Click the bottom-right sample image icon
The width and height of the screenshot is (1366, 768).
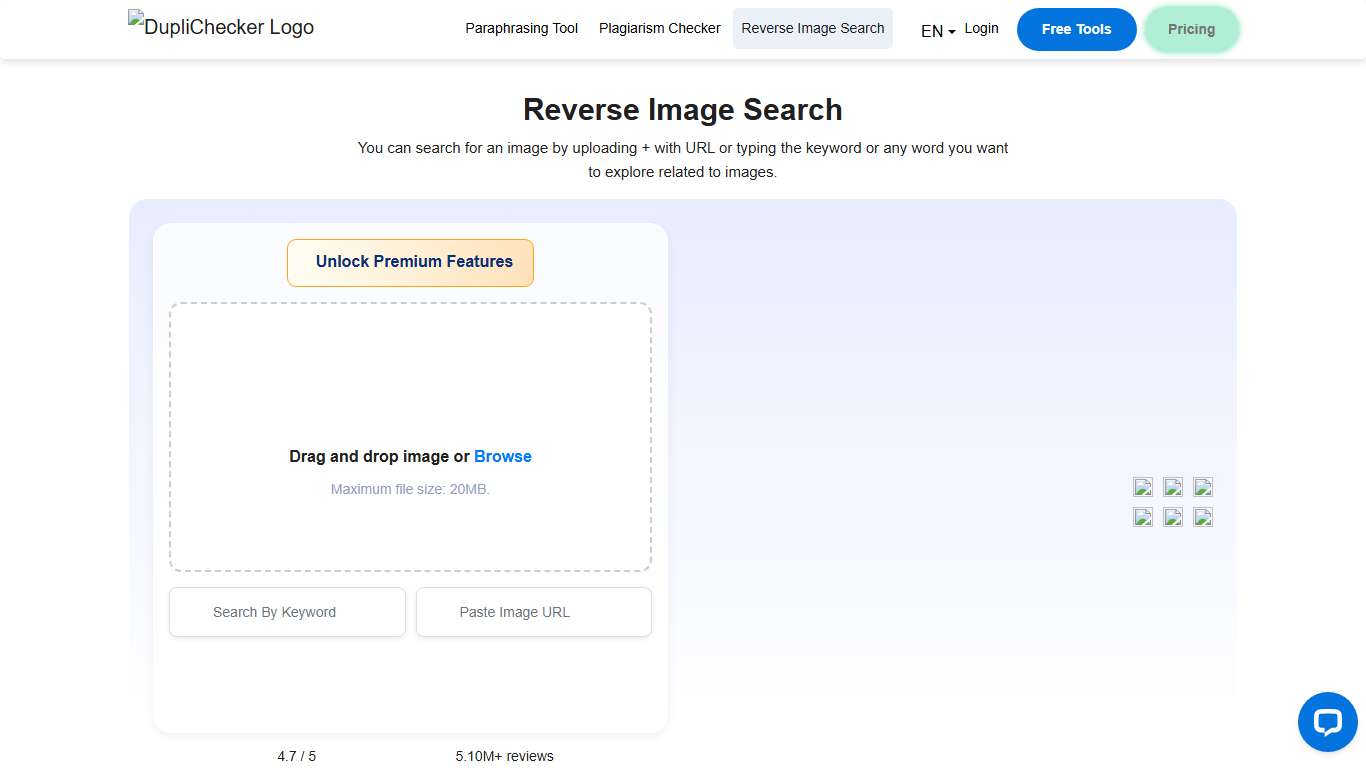1202,517
